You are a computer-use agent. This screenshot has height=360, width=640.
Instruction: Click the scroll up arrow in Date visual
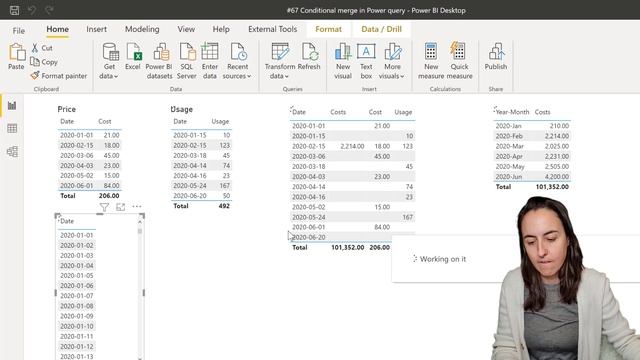click(x=140, y=222)
